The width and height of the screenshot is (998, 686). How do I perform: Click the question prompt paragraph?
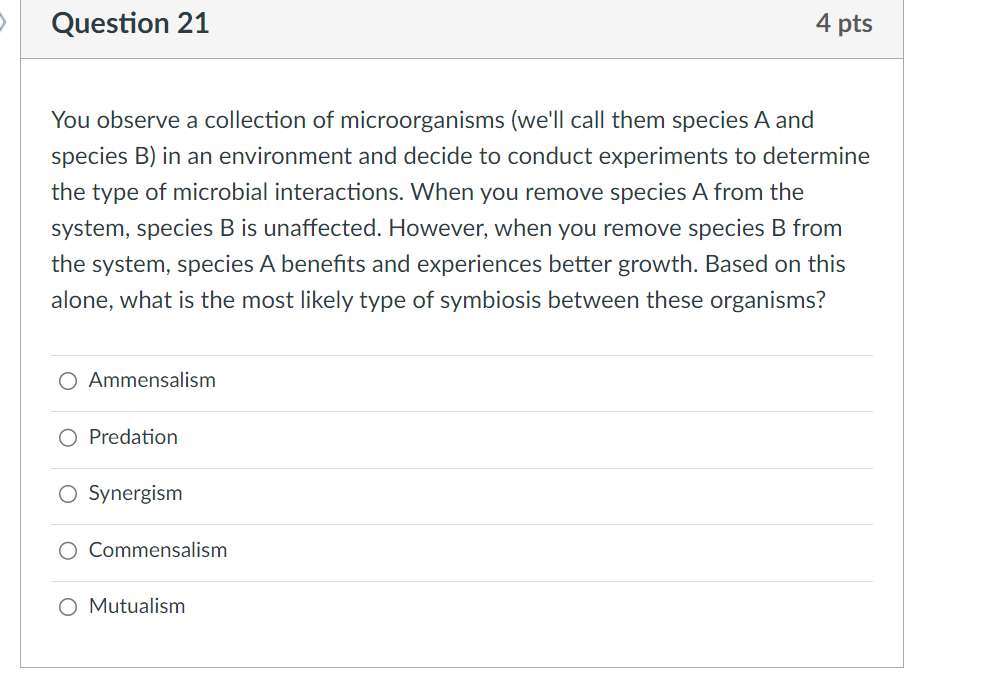point(460,210)
